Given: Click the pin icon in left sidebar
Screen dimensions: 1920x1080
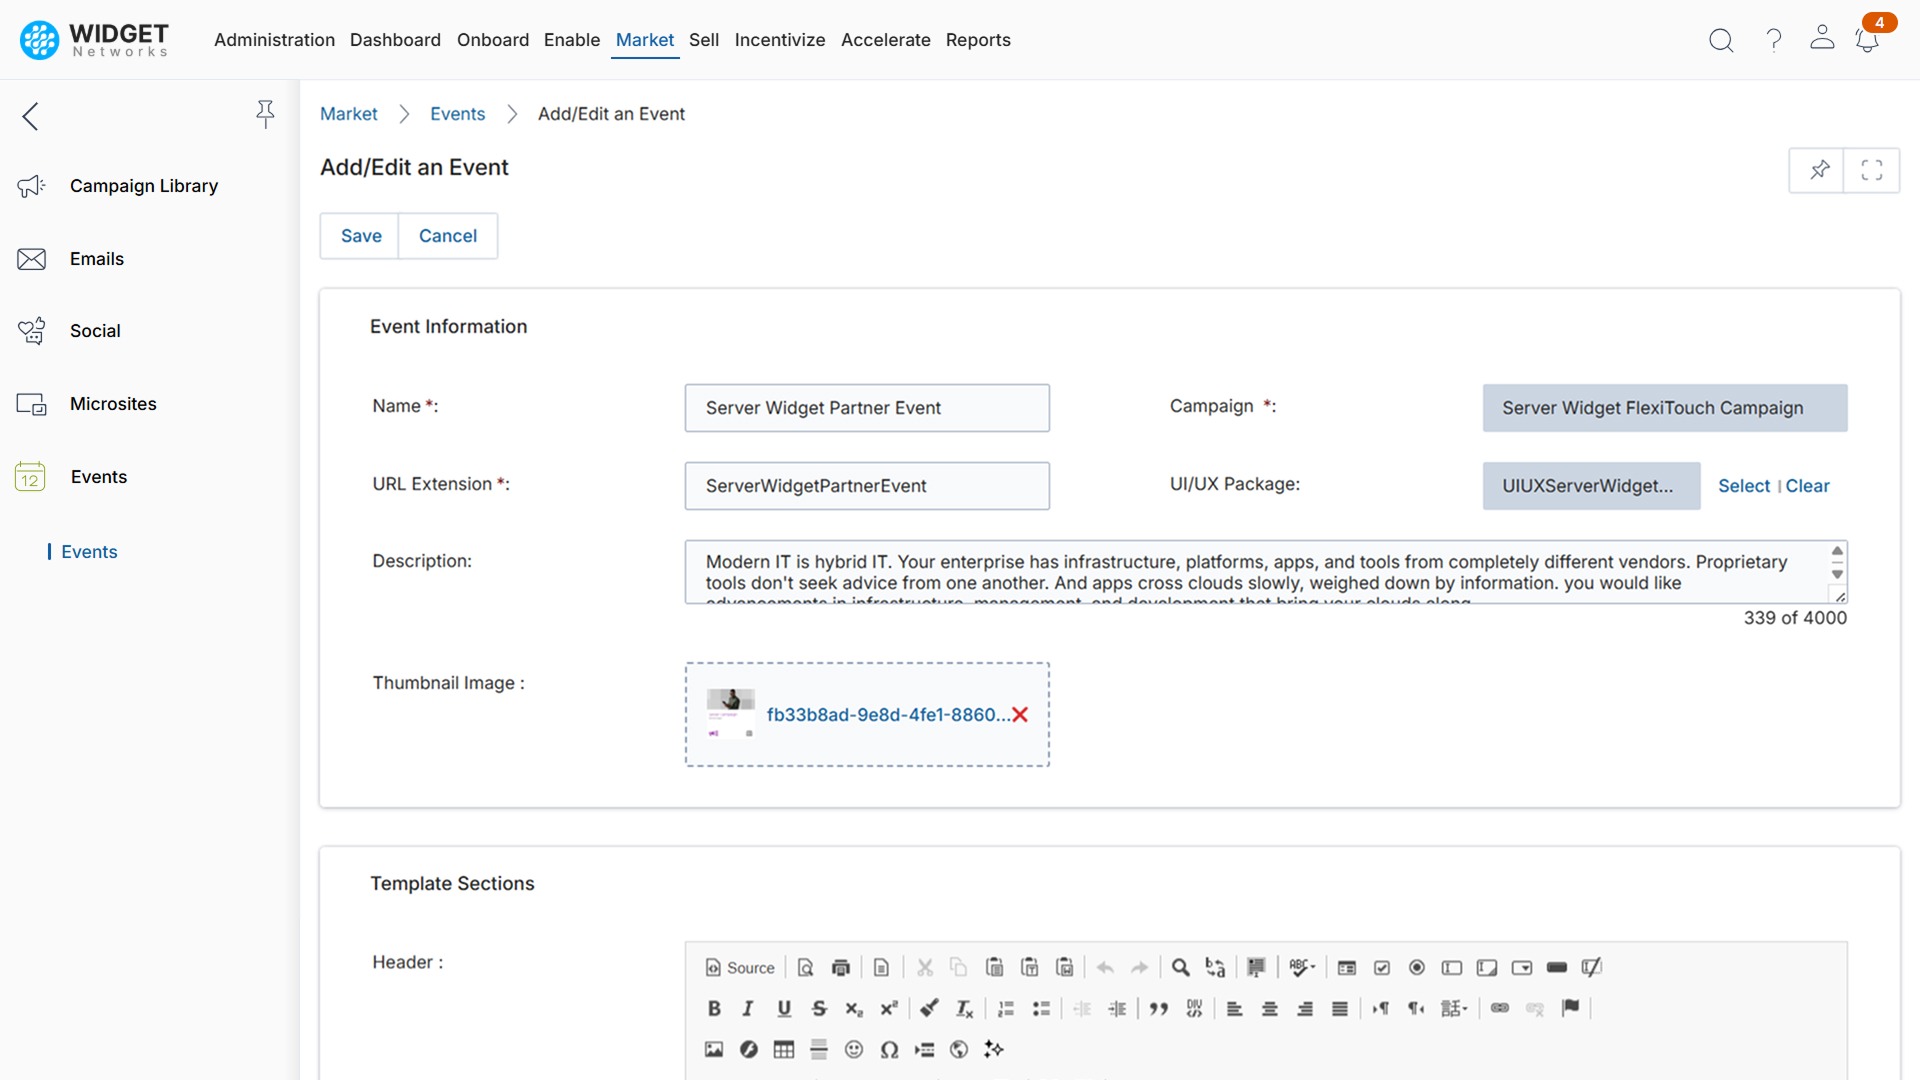Looking at the screenshot, I should click(265, 114).
